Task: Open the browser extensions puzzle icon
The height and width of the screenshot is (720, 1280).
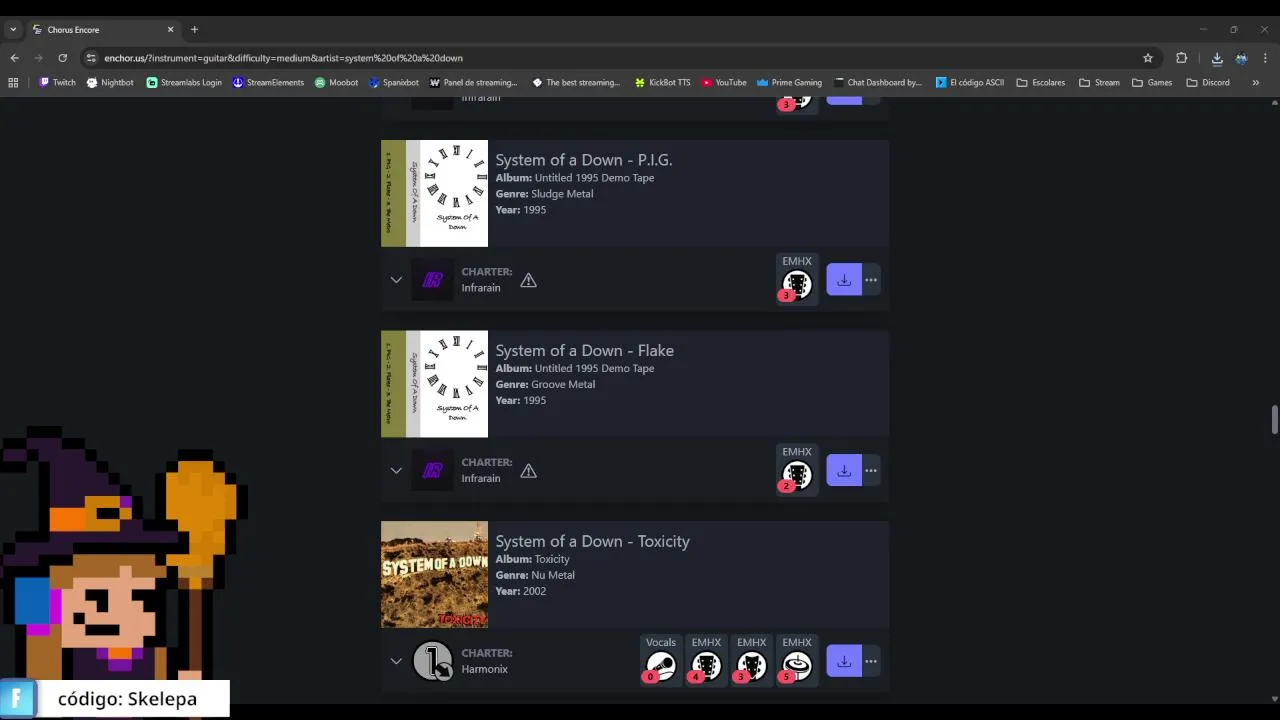Action: pos(1181,58)
